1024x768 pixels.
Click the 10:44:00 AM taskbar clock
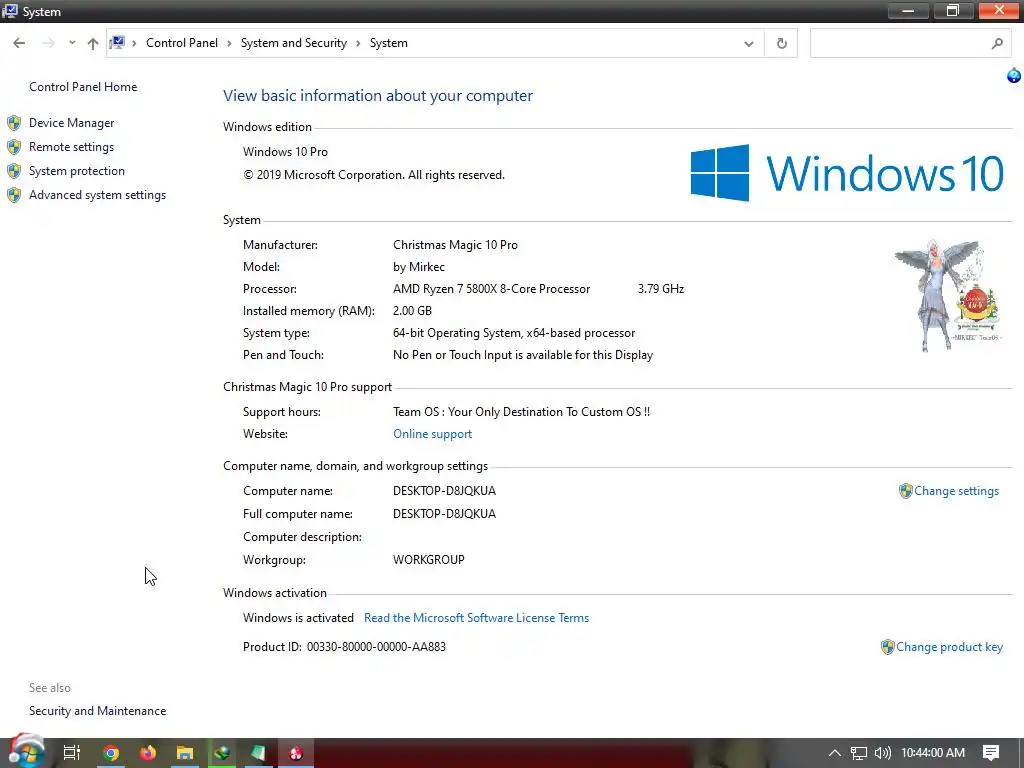pos(933,753)
